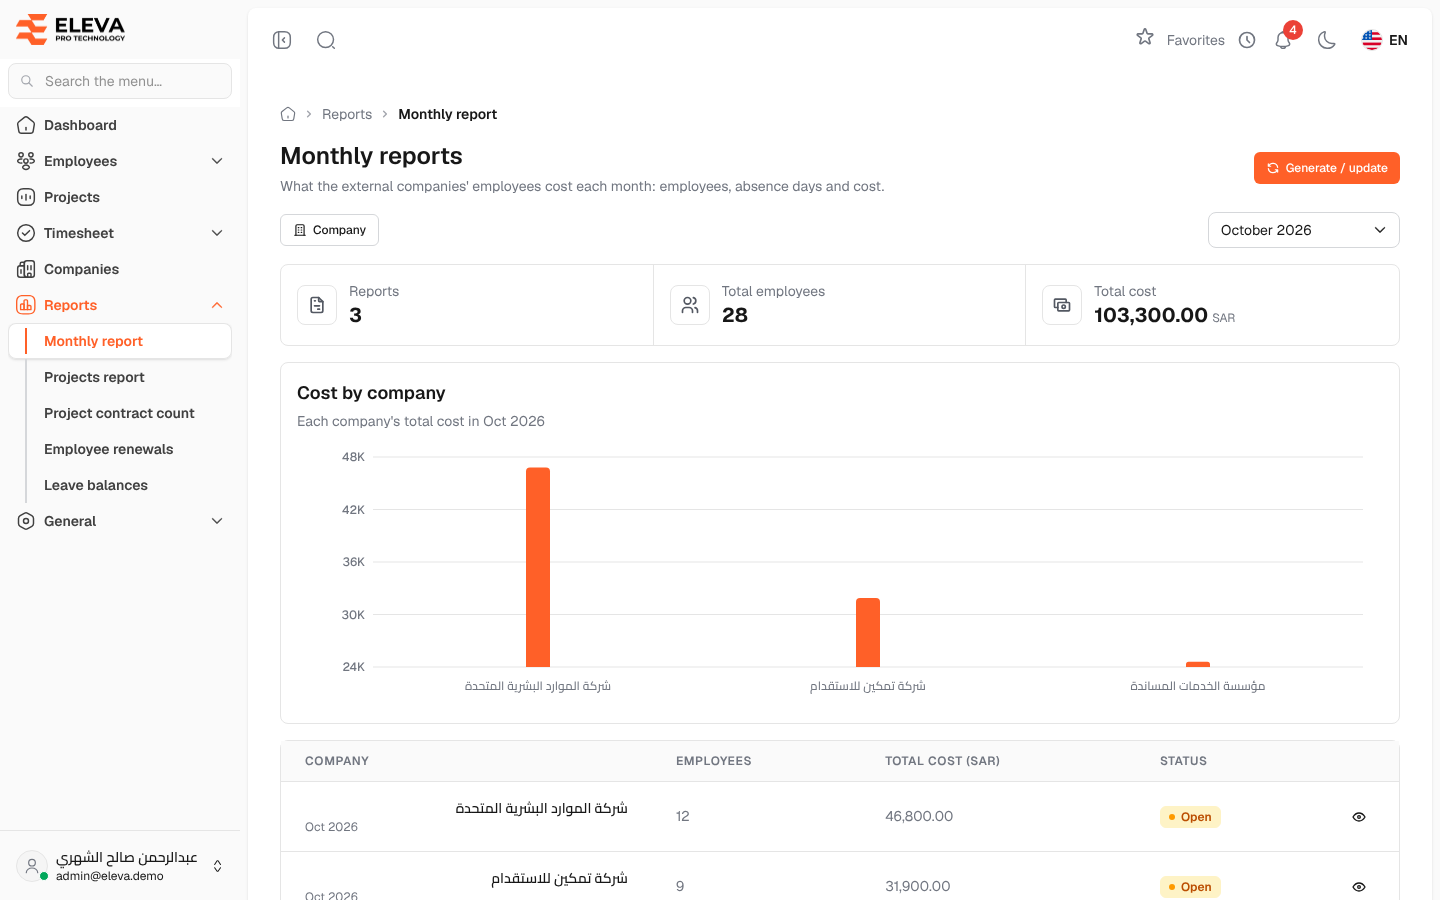This screenshot has height=900, width=1440.
Task: Click the Total employees people icon
Action: (x=690, y=305)
